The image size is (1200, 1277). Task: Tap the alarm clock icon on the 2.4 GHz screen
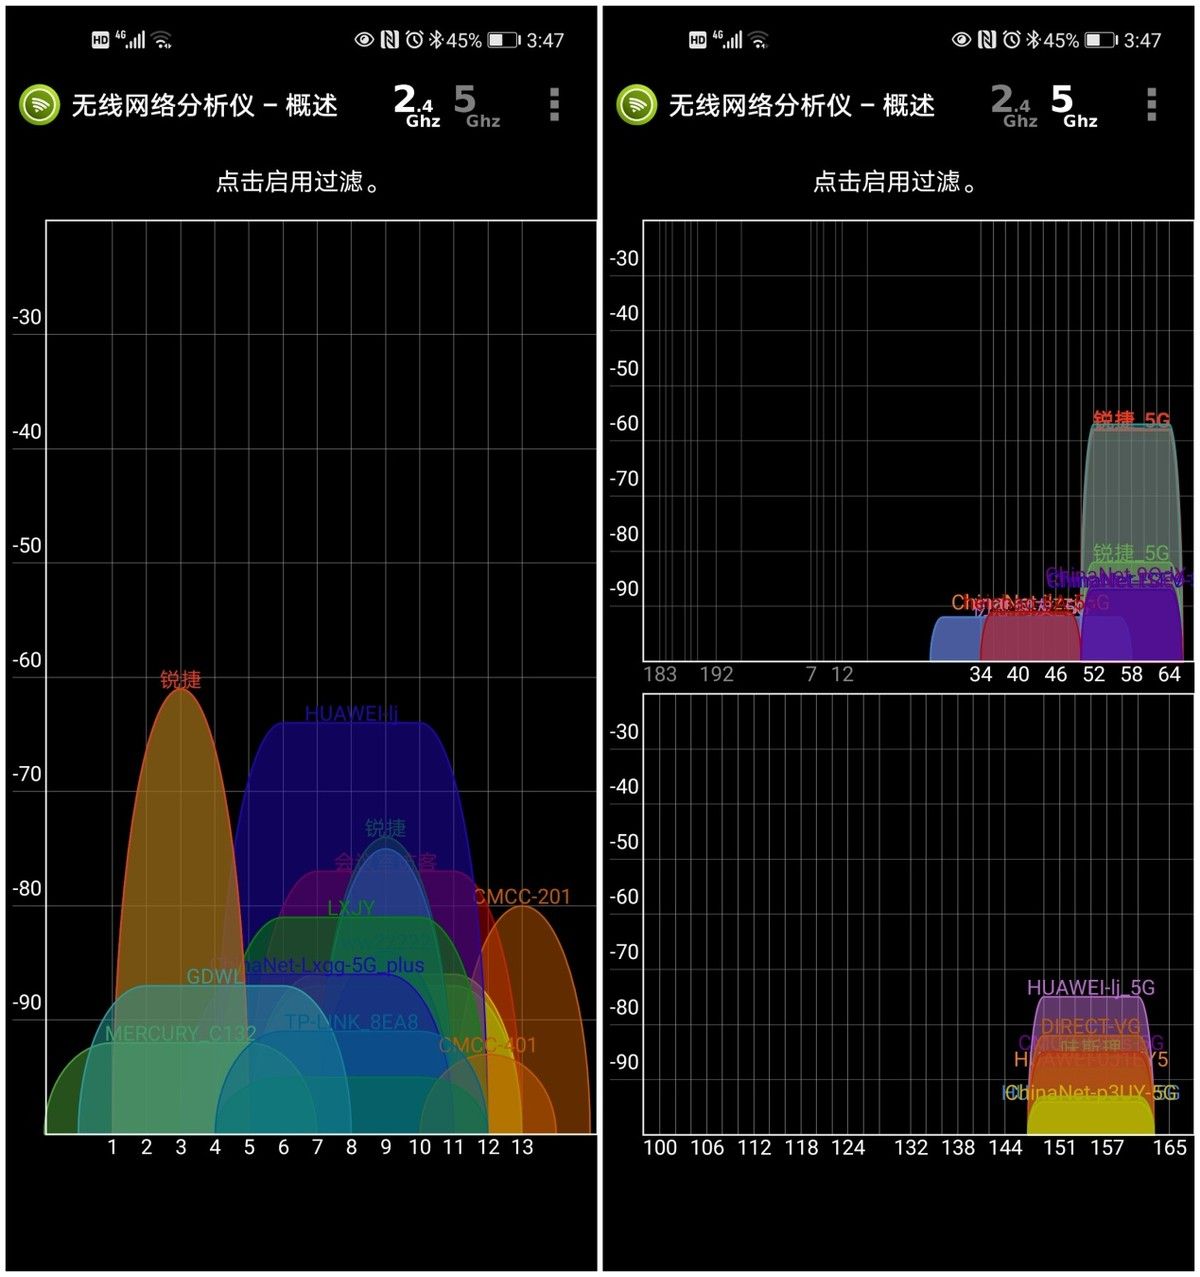point(414,40)
